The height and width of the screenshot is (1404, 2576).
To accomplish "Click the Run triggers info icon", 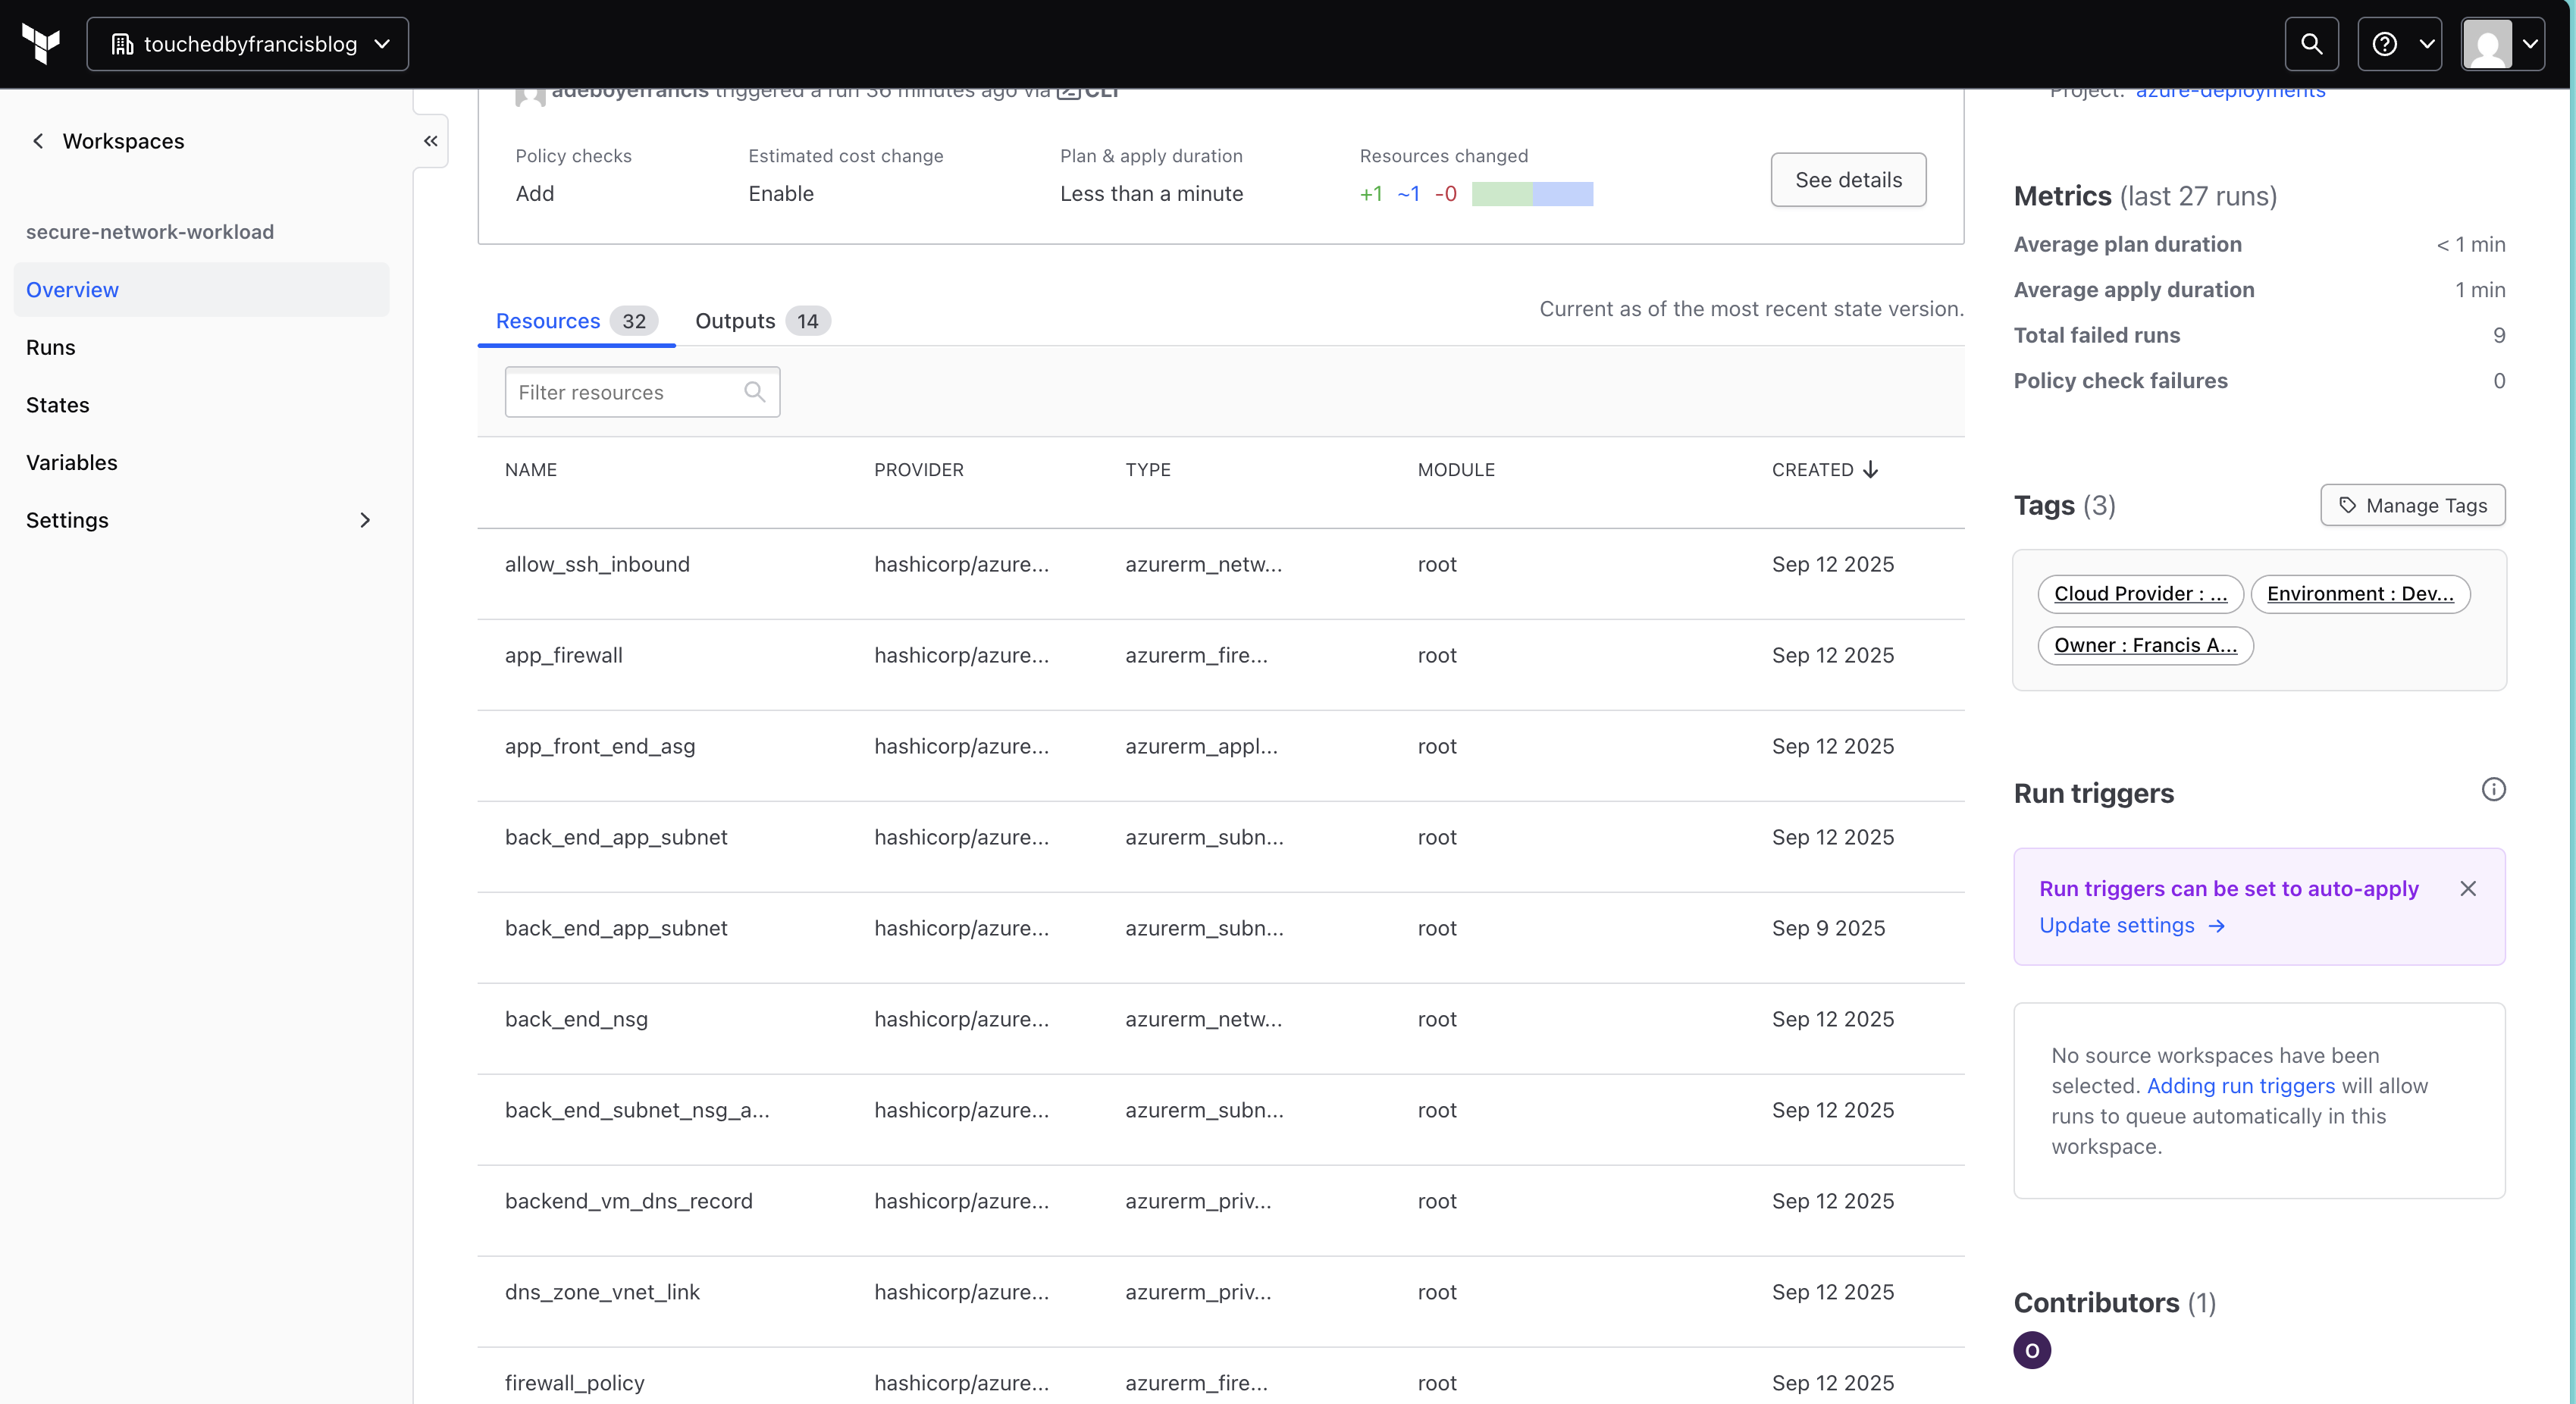I will (2493, 789).
